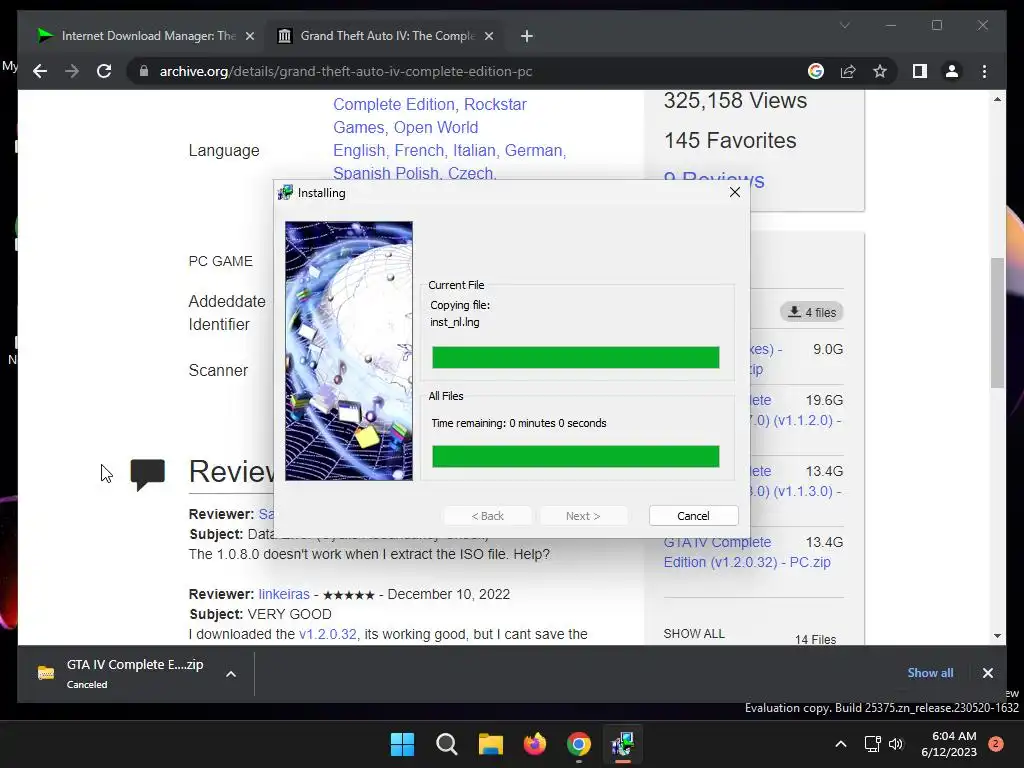This screenshot has width=1024, height=768.
Task: Click the 145 Favorites text
Action: (x=730, y=140)
